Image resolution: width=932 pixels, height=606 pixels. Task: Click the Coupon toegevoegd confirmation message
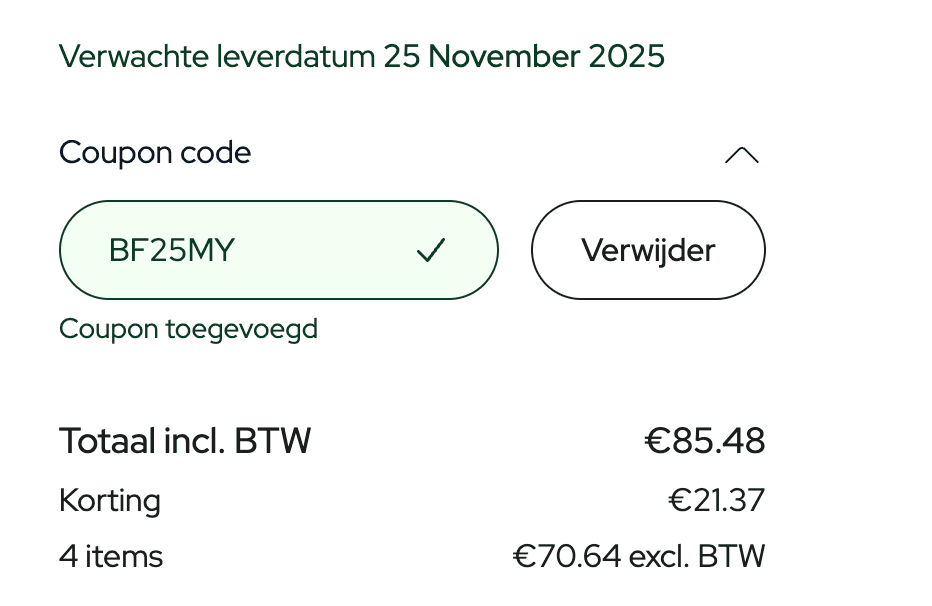pos(188,328)
